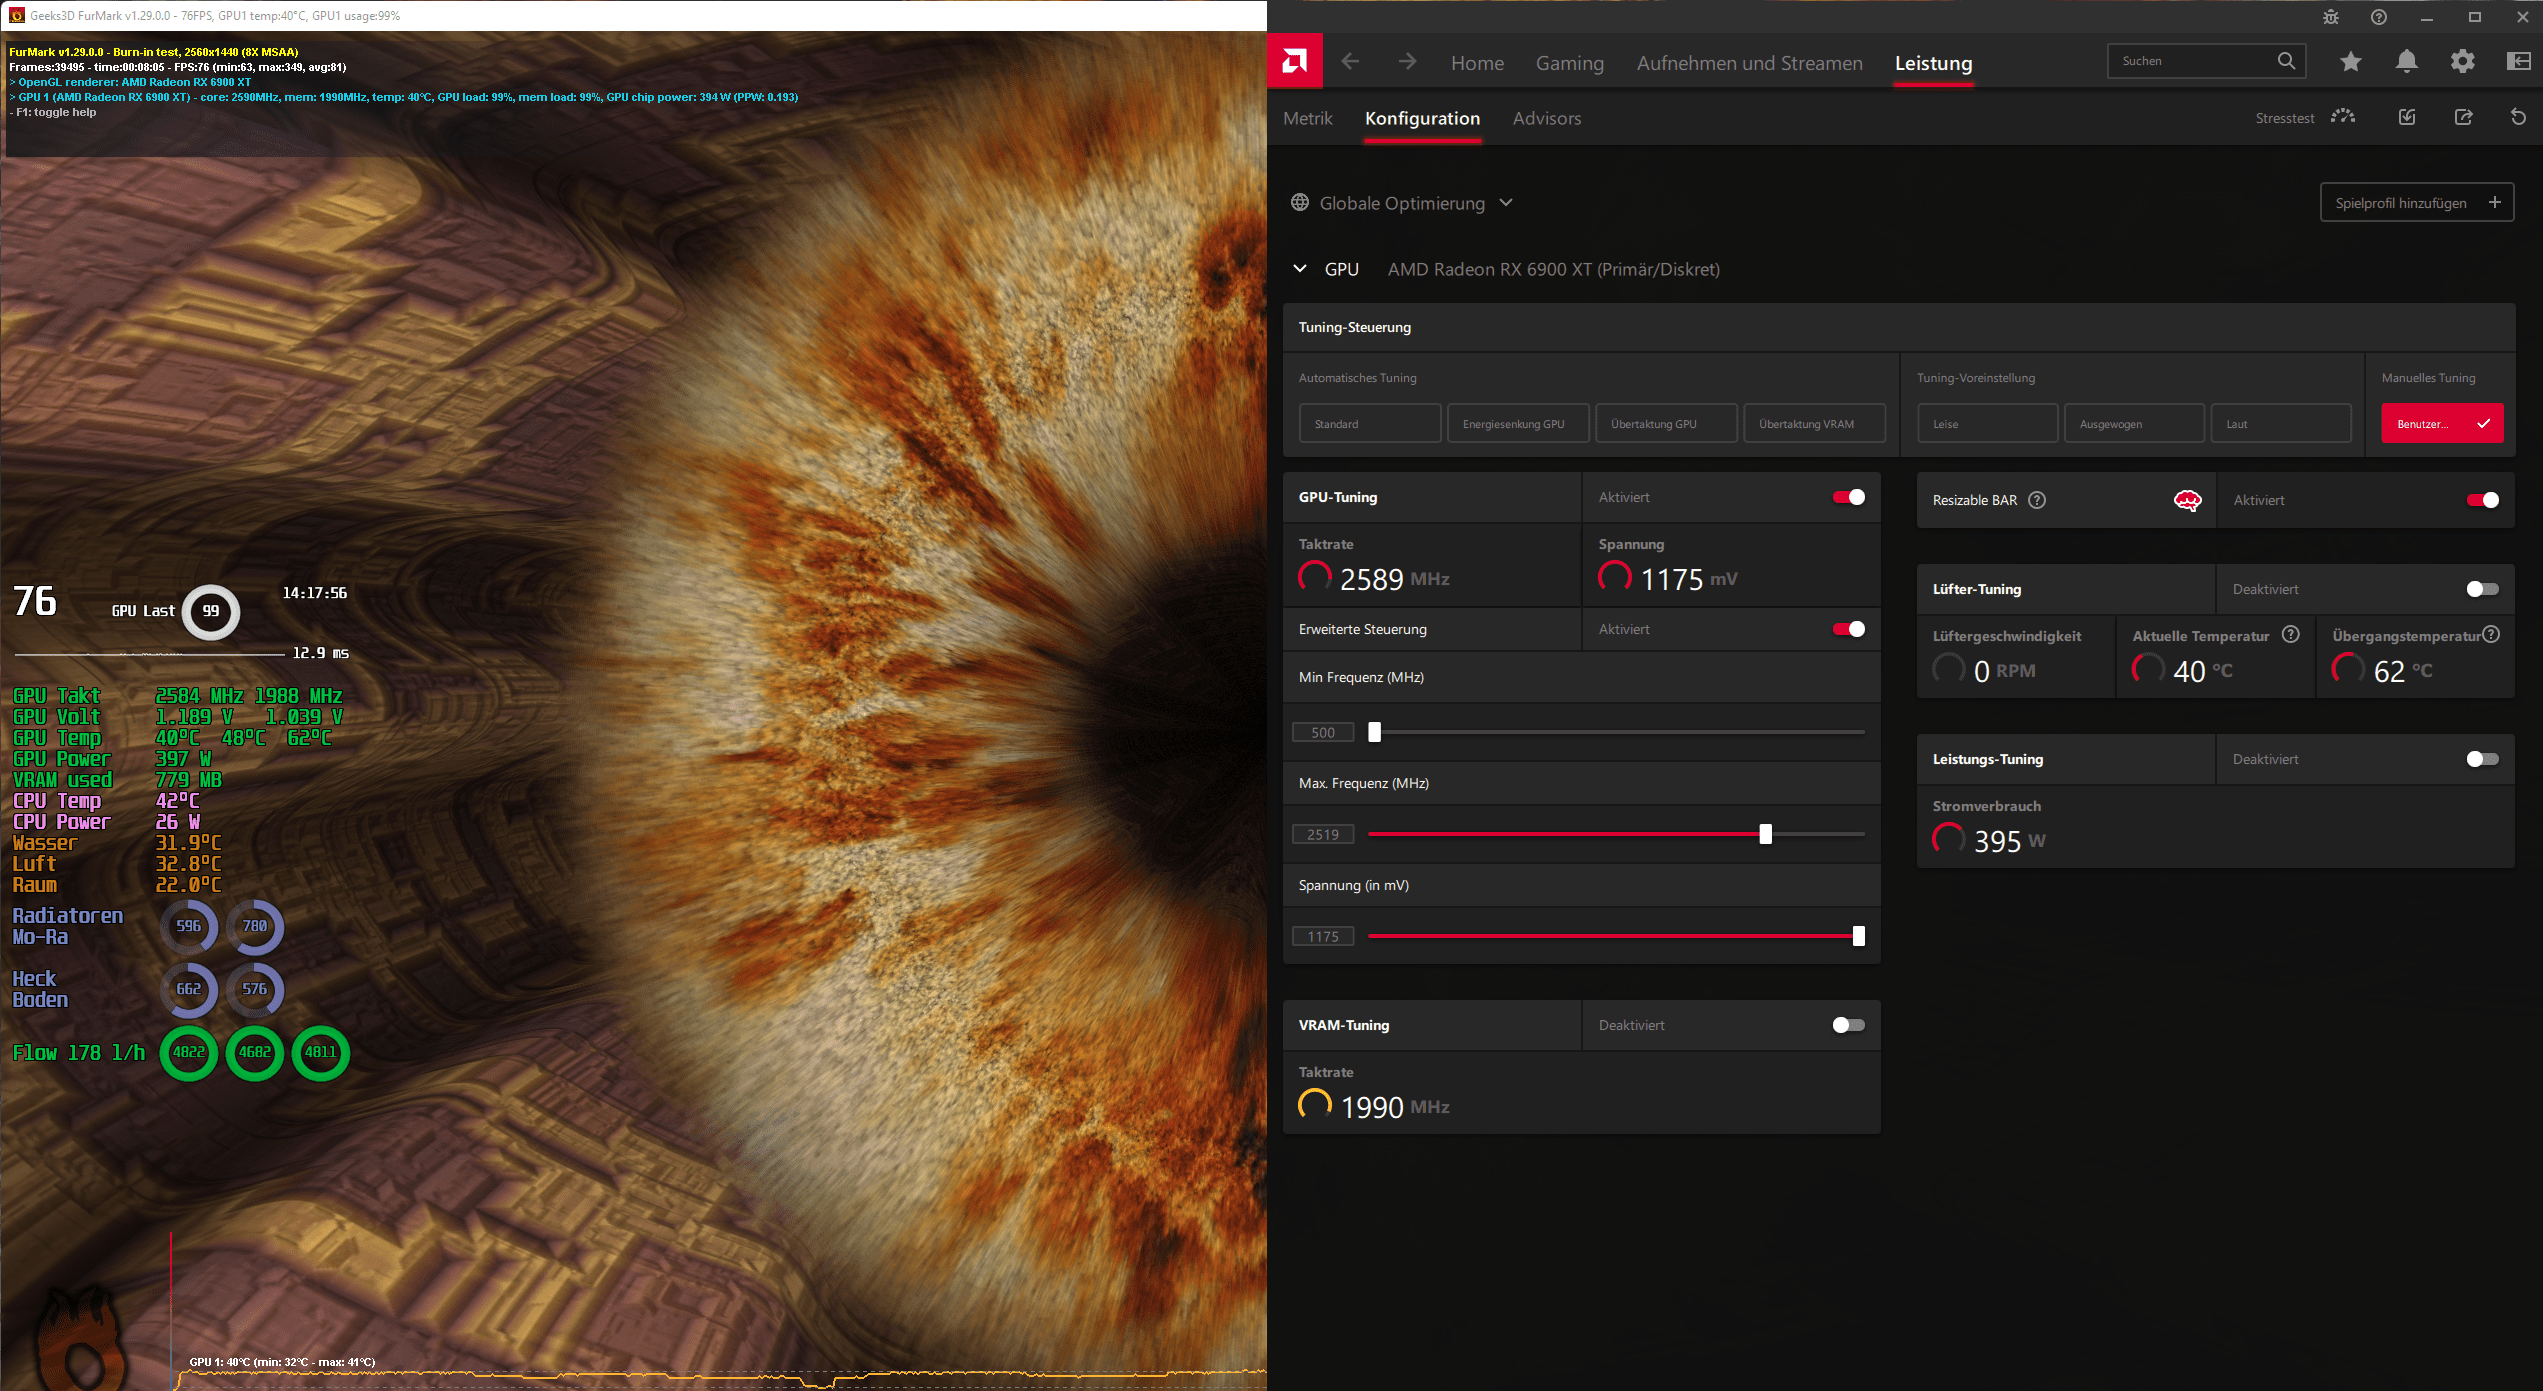Click the bug report icon
Viewport: 2543px width, 1391px height.
tap(2331, 17)
